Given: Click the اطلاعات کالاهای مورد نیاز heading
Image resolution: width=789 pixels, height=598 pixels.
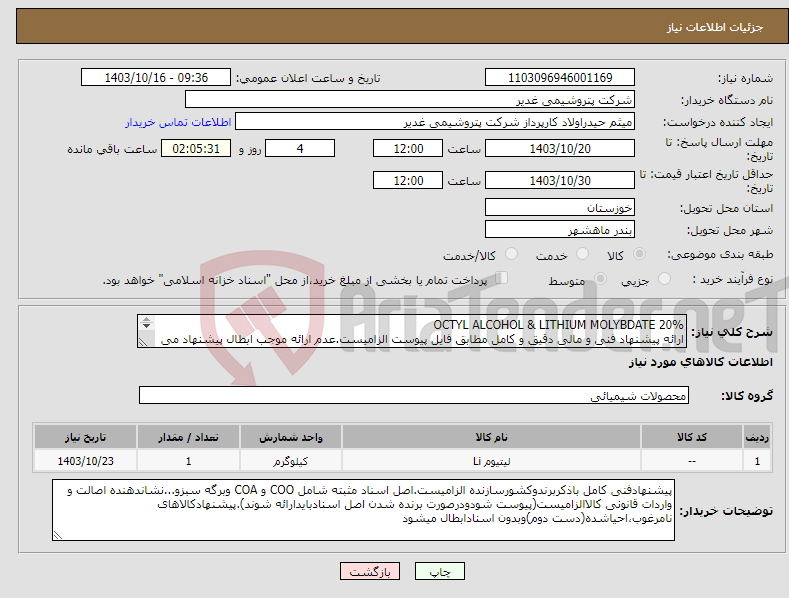Looking at the screenshot, I should coord(700,362).
